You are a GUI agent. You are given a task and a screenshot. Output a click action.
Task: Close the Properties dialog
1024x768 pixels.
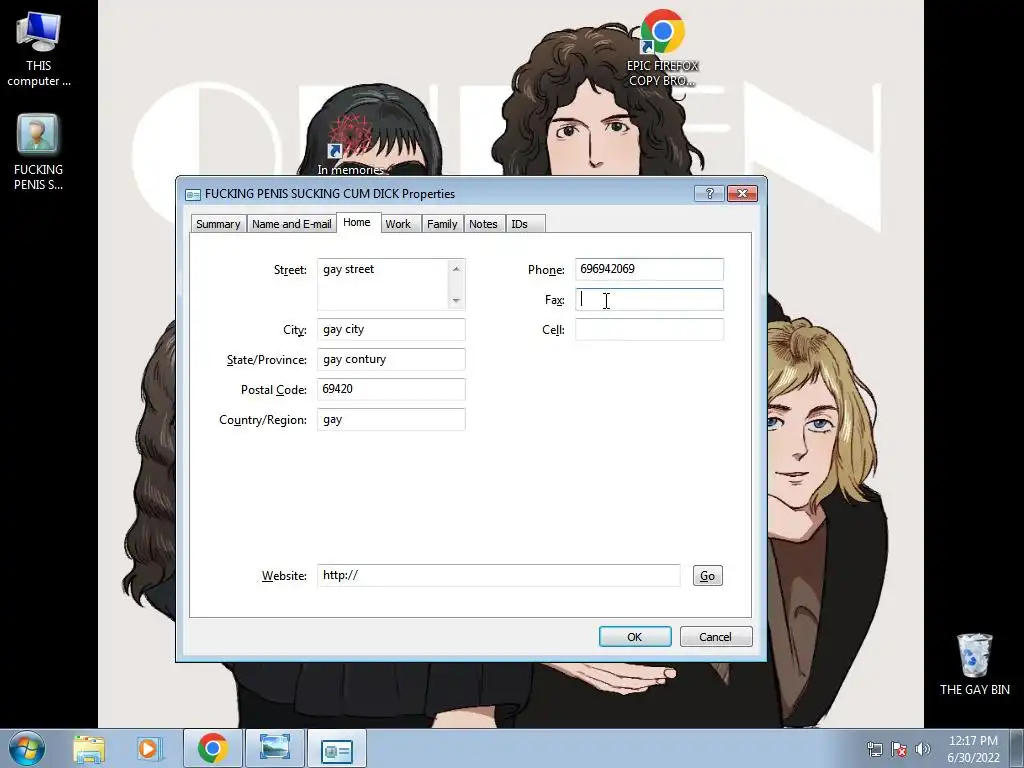743,193
